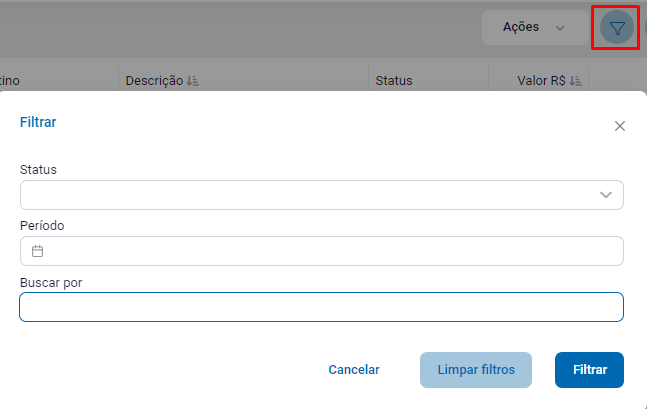Click sort icon beside Descrição

pyautogui.click(x=193, y=81)
